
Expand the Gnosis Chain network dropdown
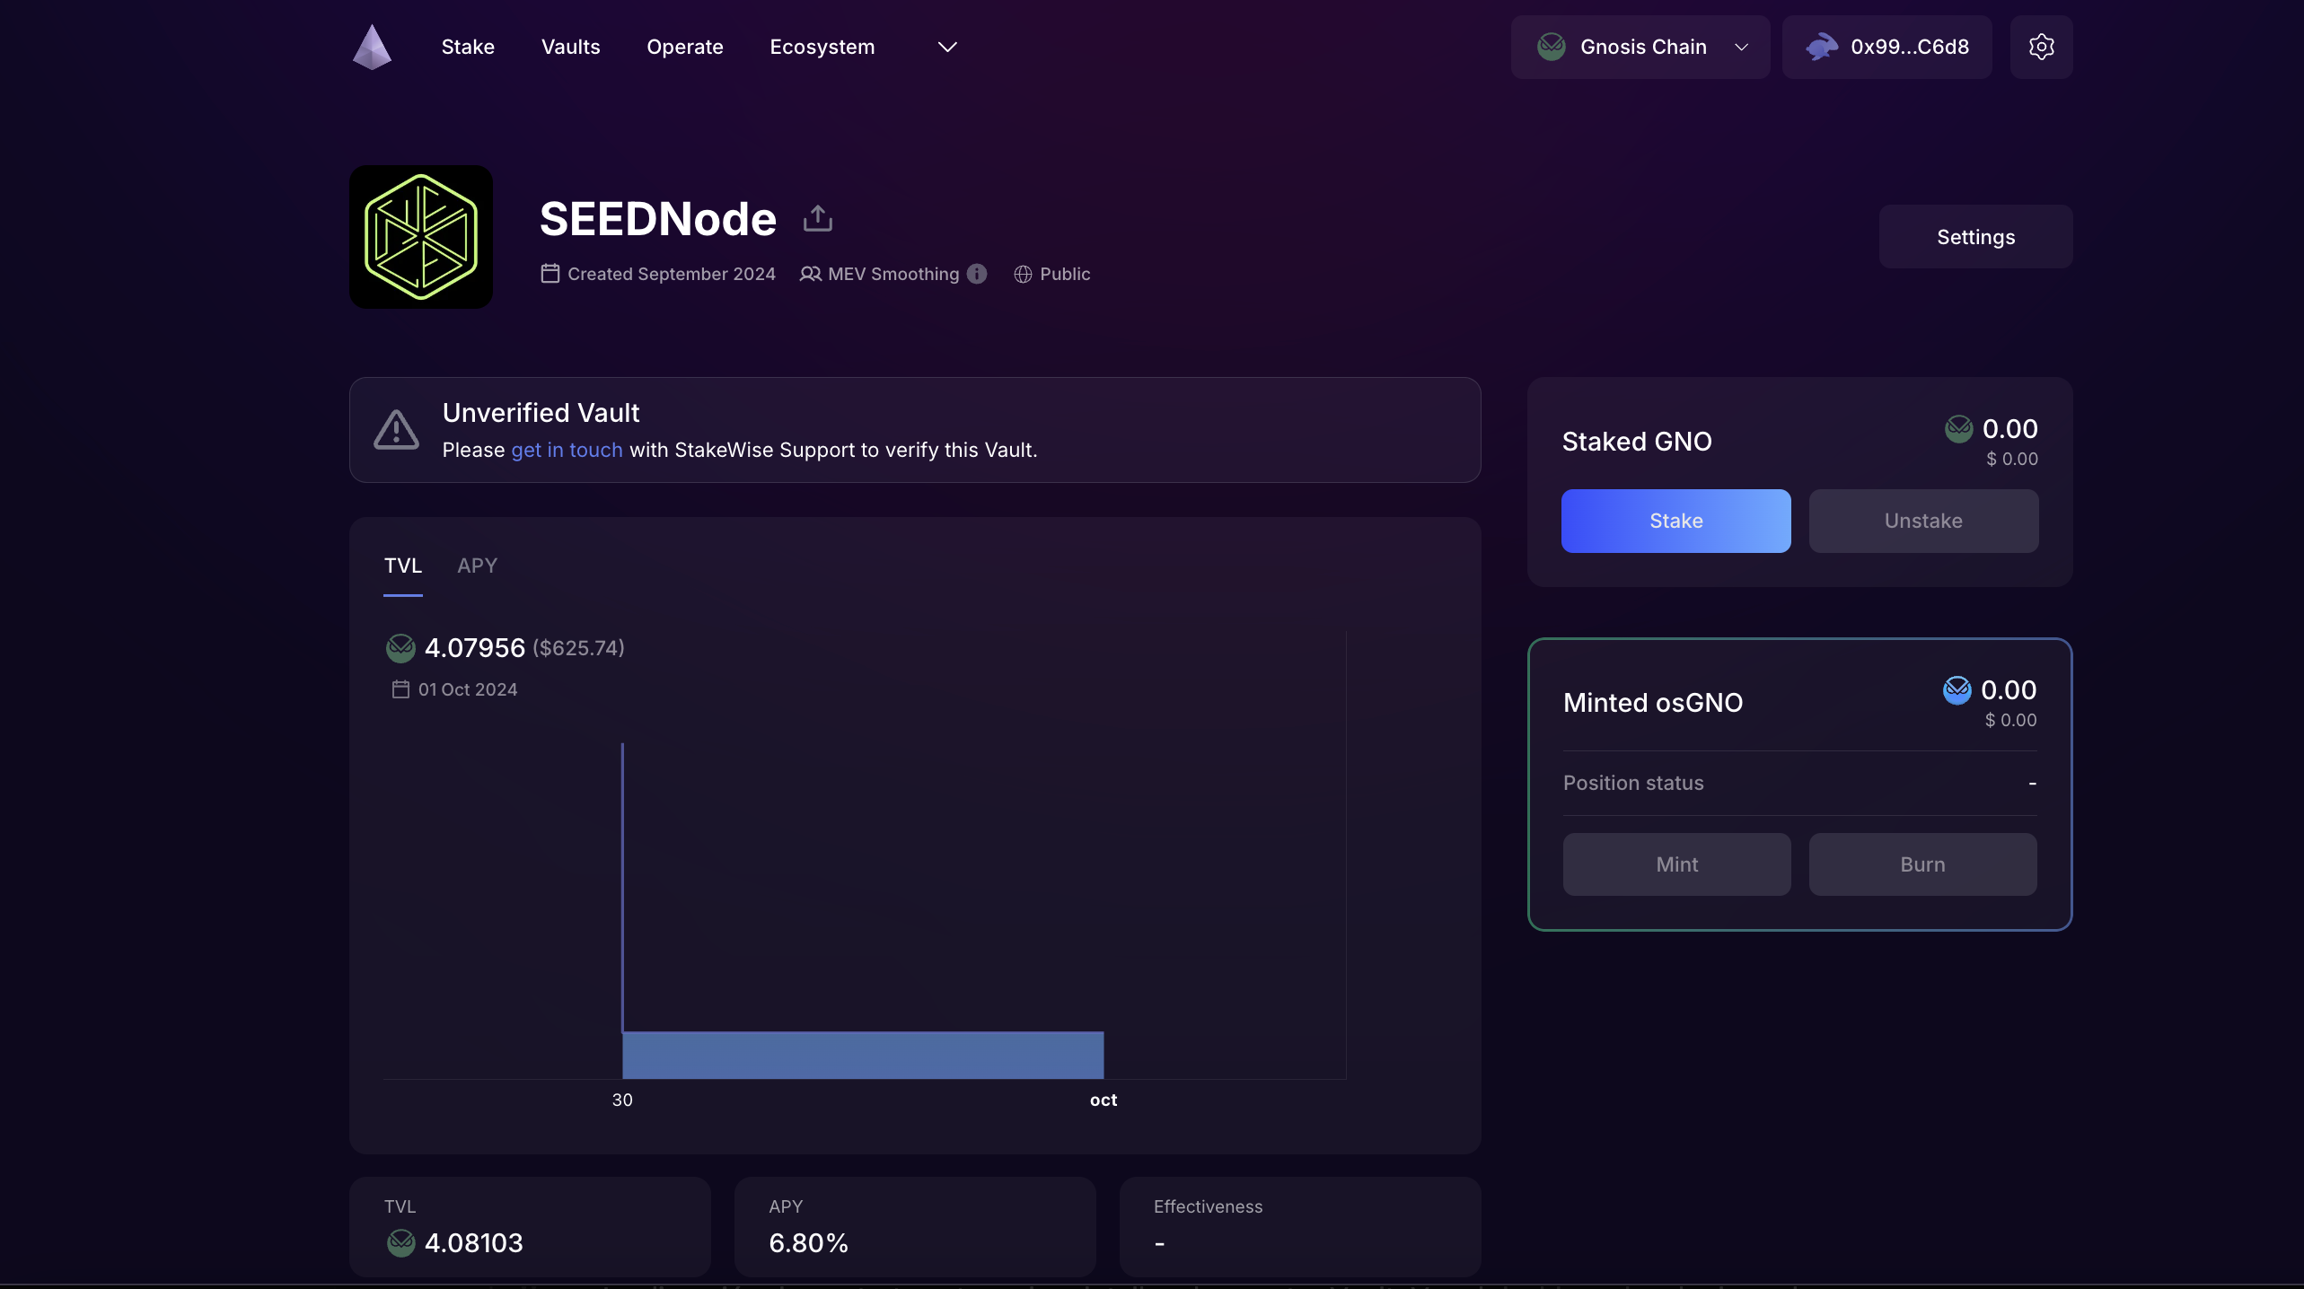point(1741,47)
